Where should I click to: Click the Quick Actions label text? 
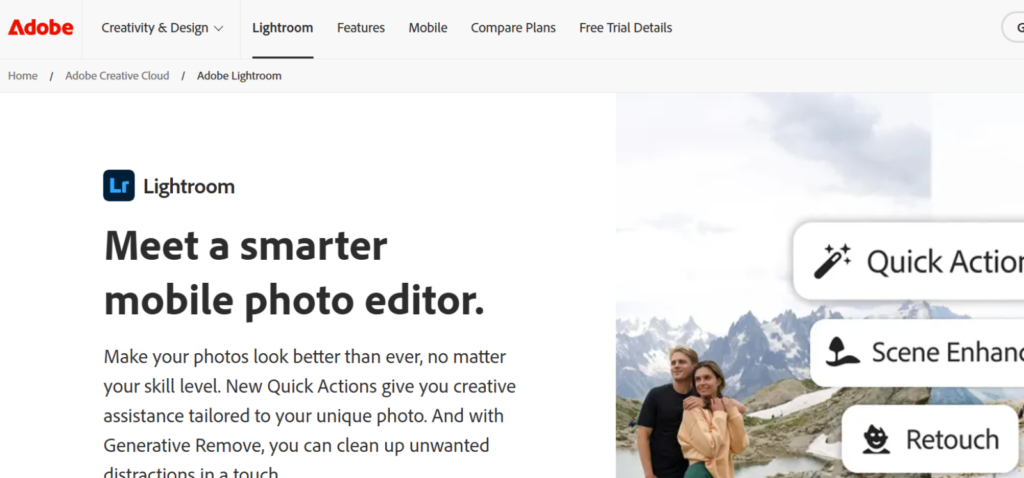tap(943, 262)
